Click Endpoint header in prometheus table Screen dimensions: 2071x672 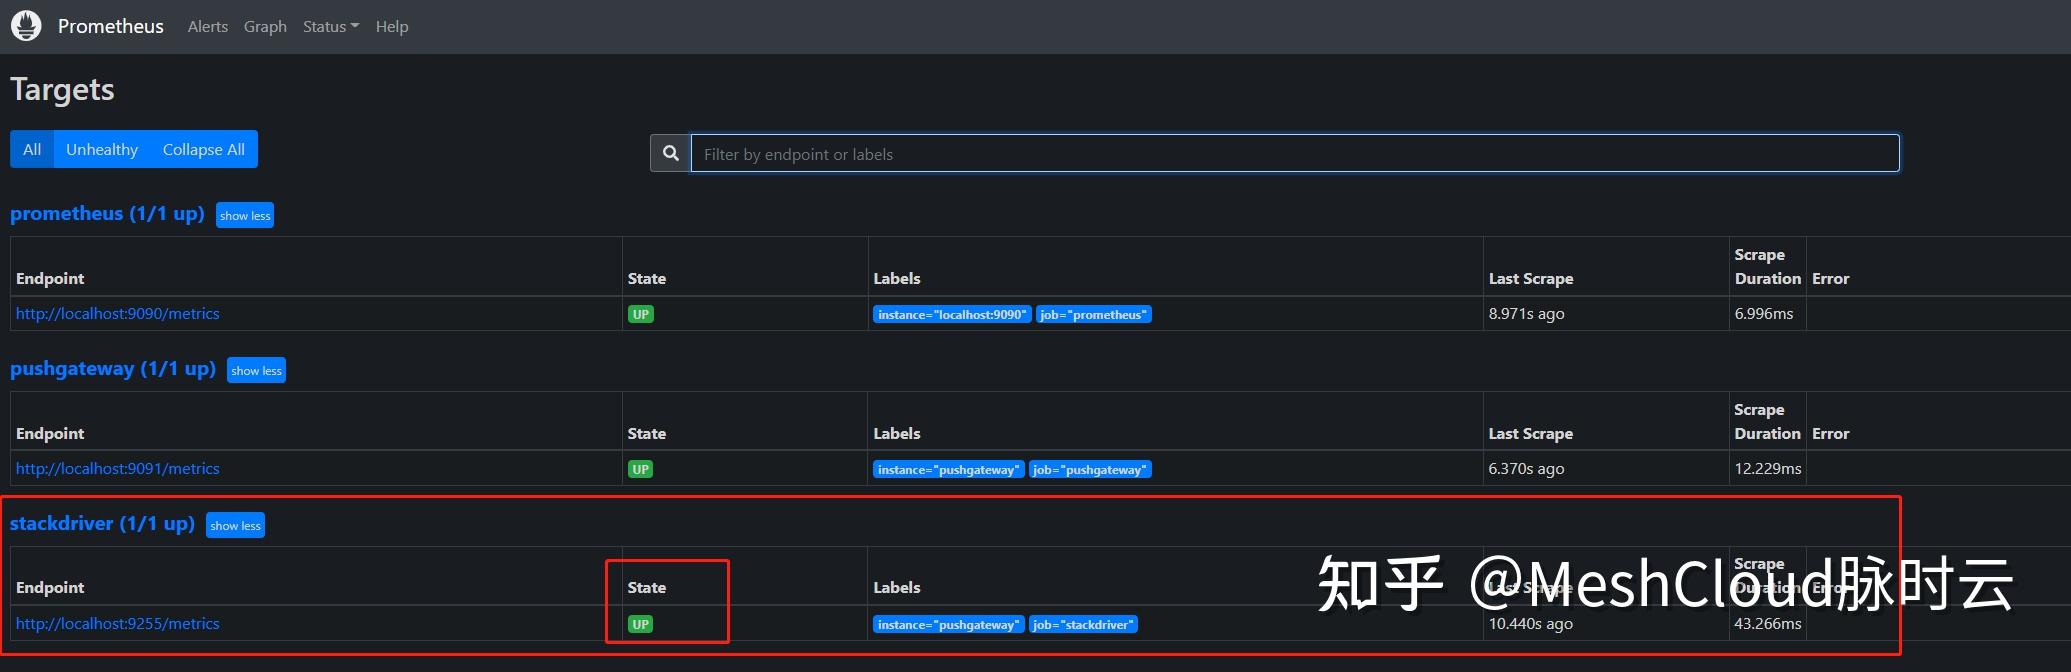click(50, 278)
